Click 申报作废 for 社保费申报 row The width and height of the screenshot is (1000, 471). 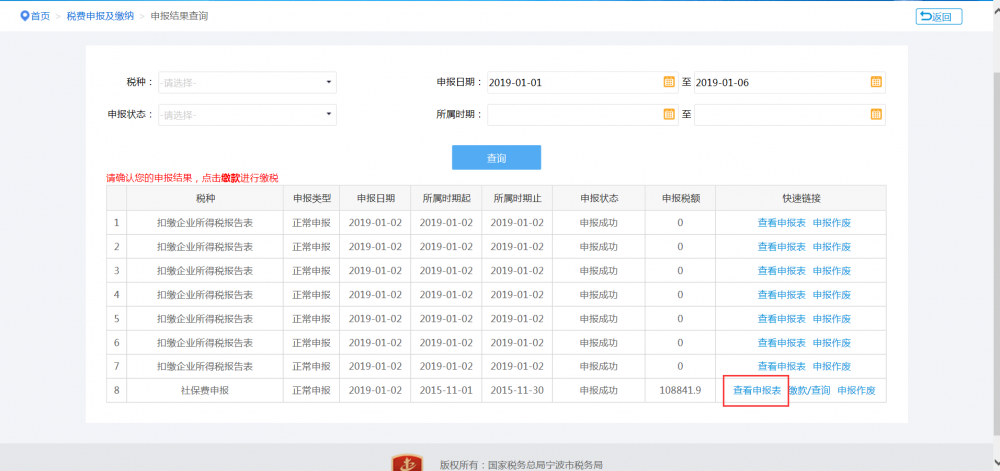coord(856,390)
